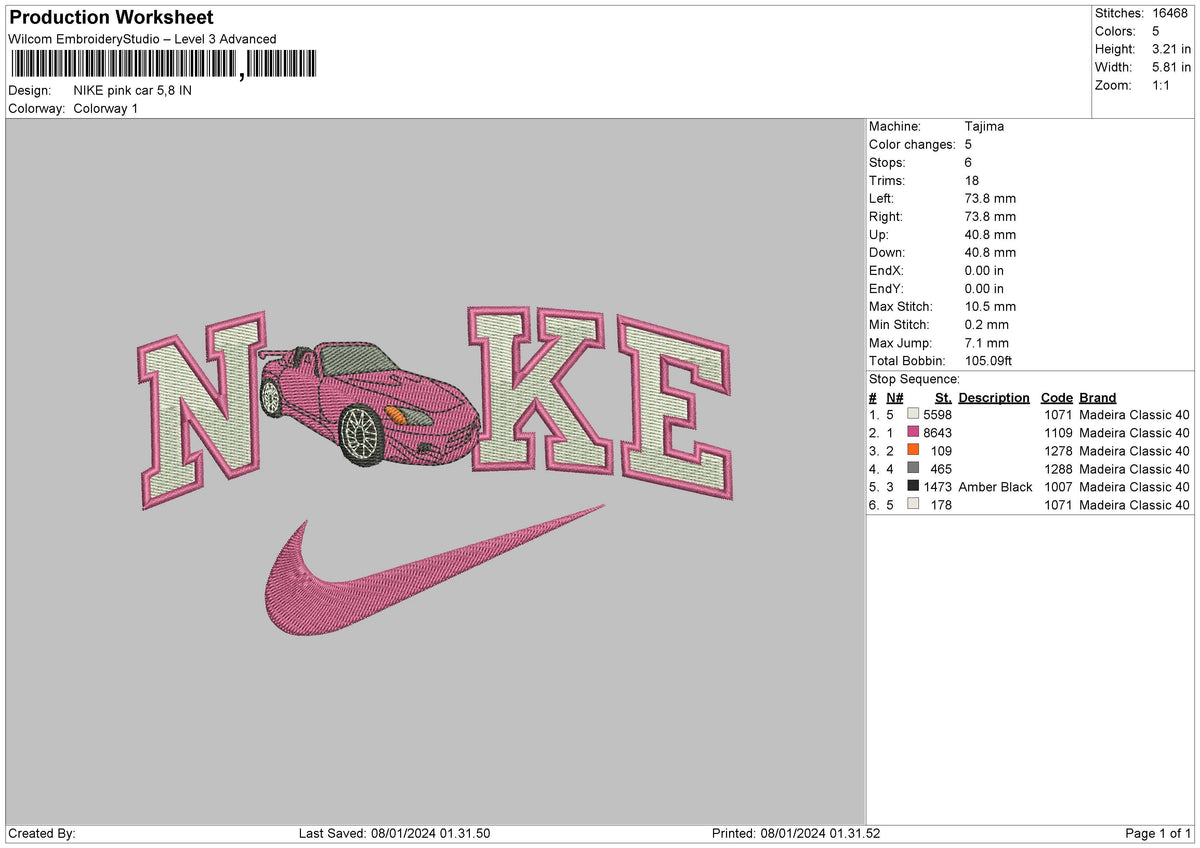Screen dimensions: 1200x848
Task: Click the Code column header
Action: 1056,397
